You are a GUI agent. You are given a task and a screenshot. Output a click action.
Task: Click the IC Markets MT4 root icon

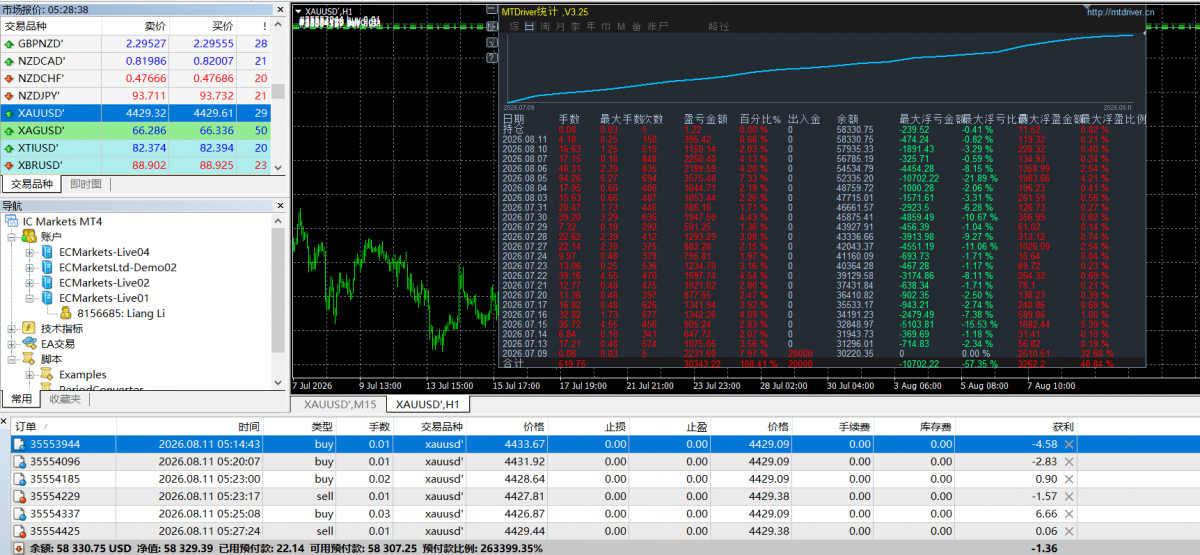tap(12, 221)
